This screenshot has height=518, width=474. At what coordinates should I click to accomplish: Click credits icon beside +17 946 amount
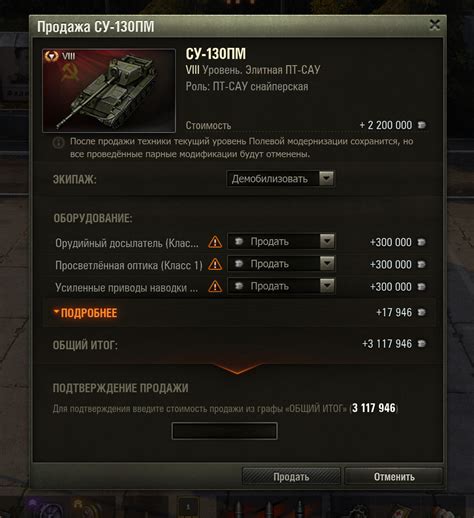(x=422, y=312)
